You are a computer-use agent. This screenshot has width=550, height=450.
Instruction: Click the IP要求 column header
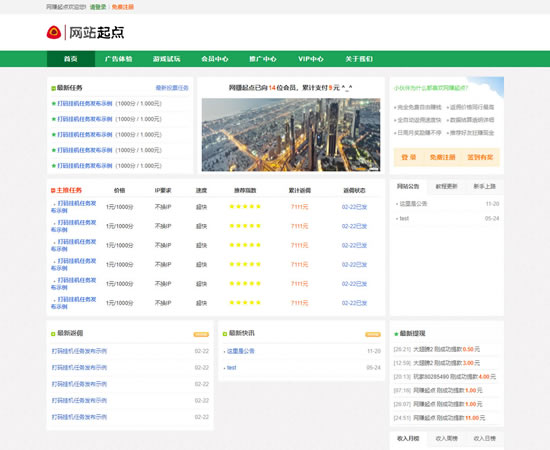point(163,190)
